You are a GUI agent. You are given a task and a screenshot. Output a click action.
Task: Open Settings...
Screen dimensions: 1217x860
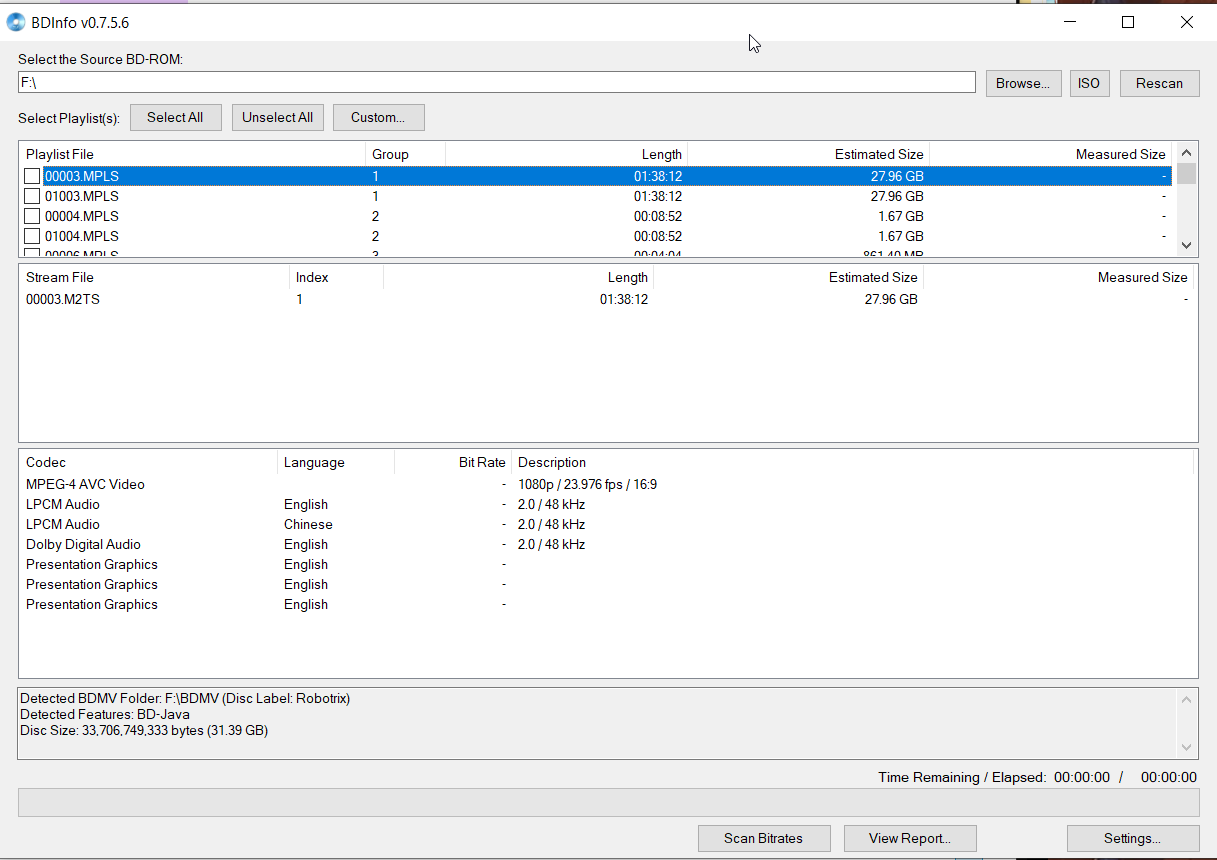tap(1133, 838)
